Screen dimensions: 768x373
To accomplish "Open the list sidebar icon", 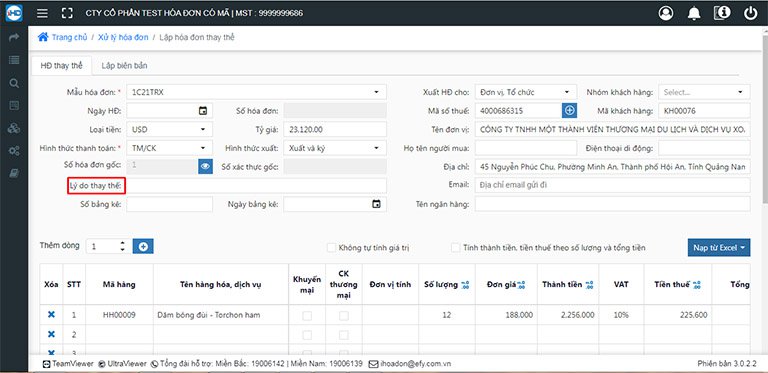I will tap(14, 60).
